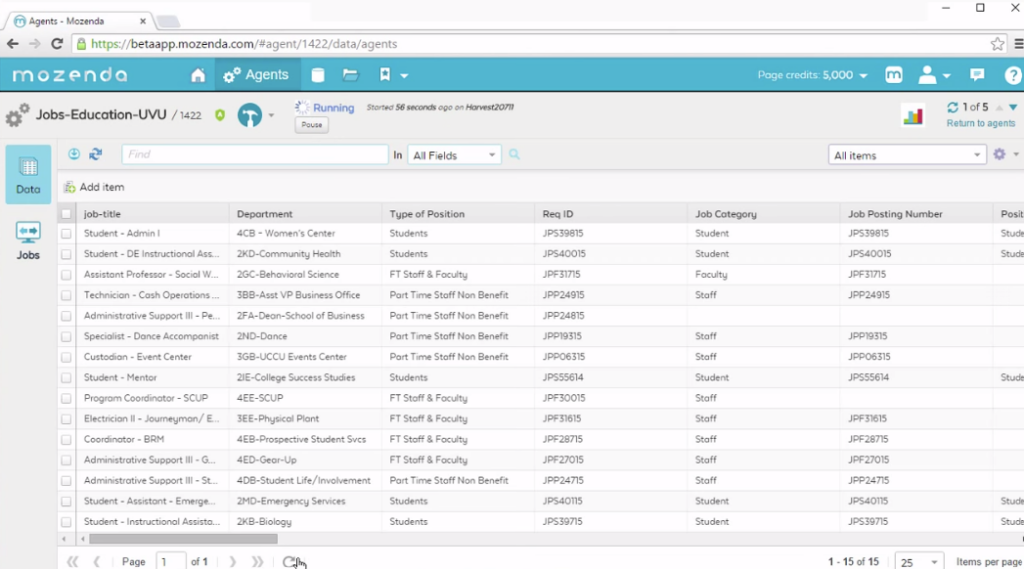
Task: Check the Coordinator - BRM row
Action: click(66, 440)
